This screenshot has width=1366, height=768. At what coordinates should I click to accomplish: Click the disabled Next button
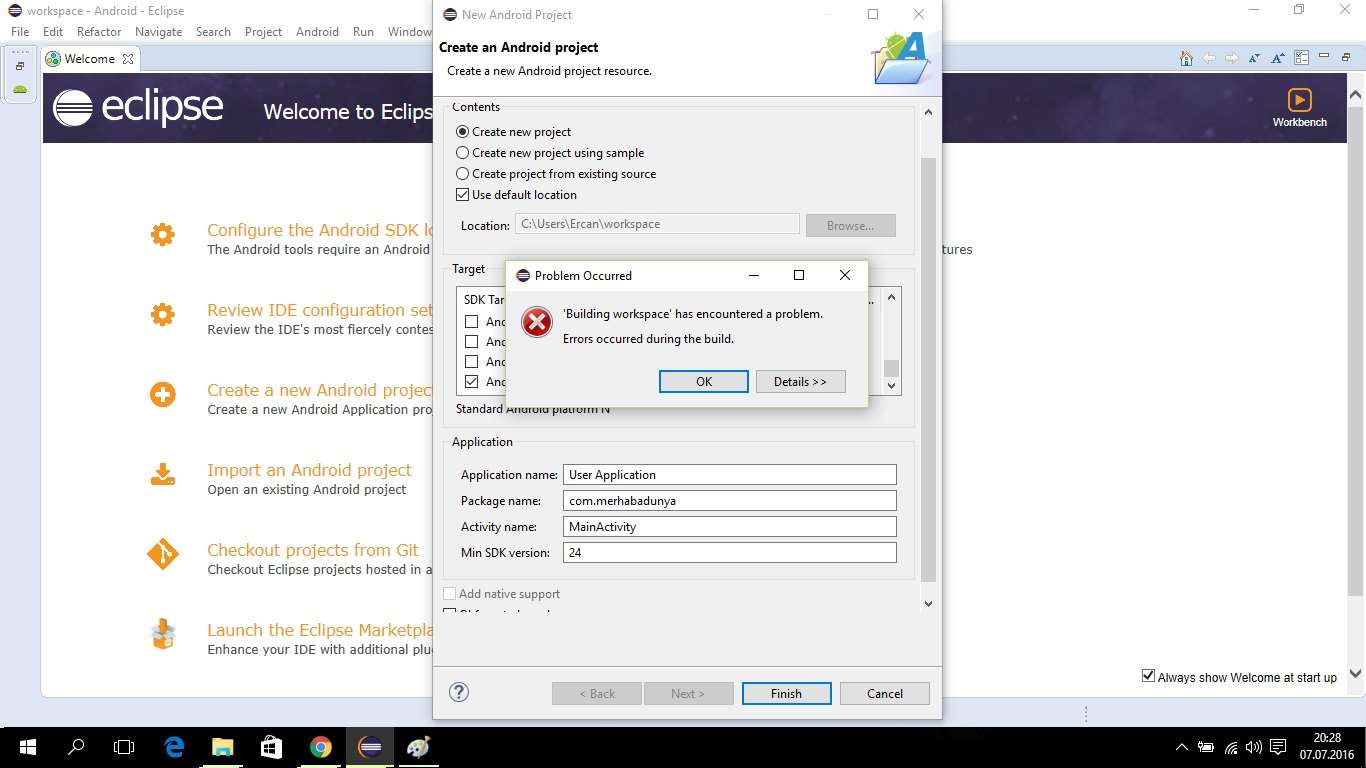[x=688, y=693]
